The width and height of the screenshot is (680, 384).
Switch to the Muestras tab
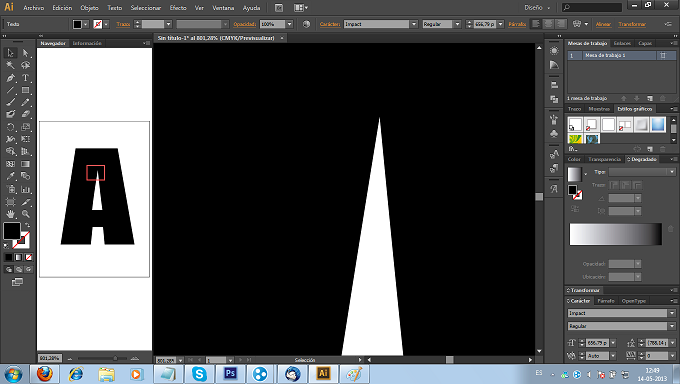[x=599, y=109]
